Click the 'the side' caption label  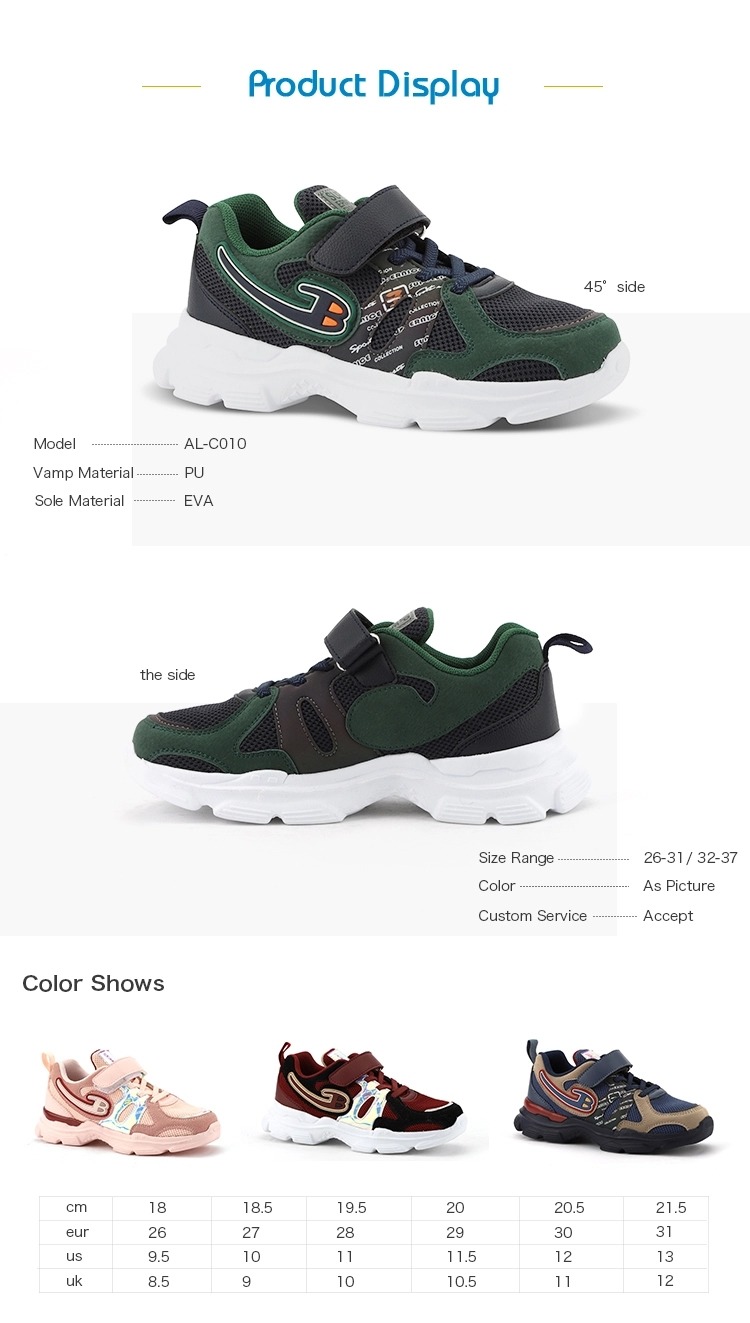167,675
